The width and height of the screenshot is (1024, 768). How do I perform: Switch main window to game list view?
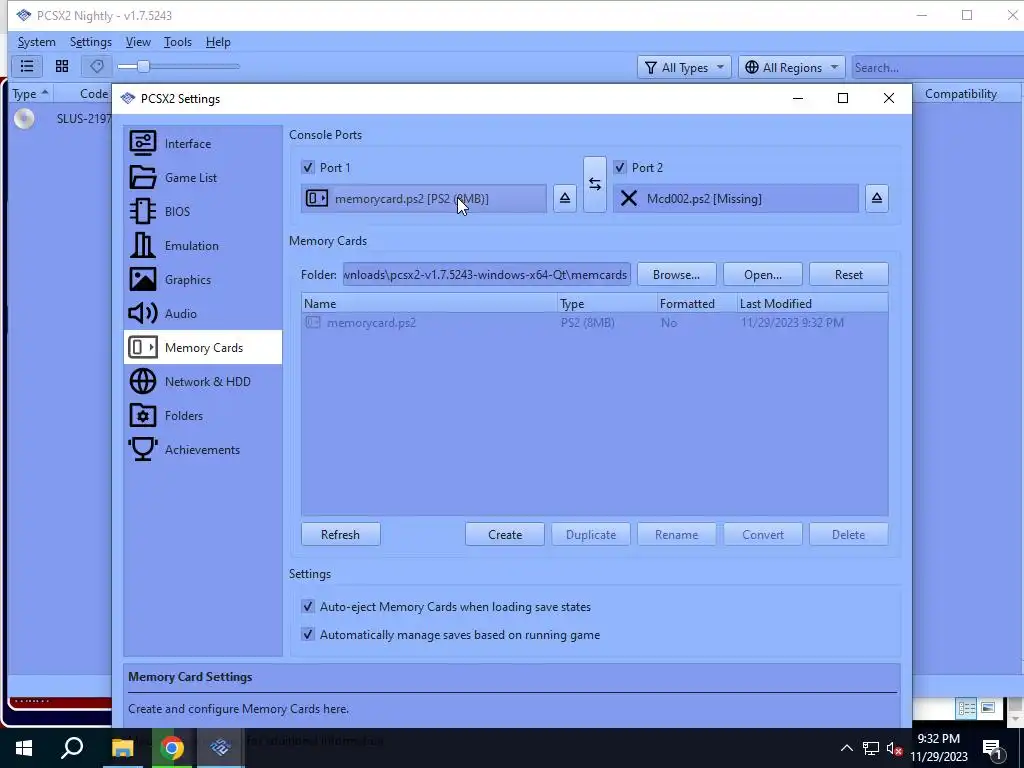click(x=27, y=66)
